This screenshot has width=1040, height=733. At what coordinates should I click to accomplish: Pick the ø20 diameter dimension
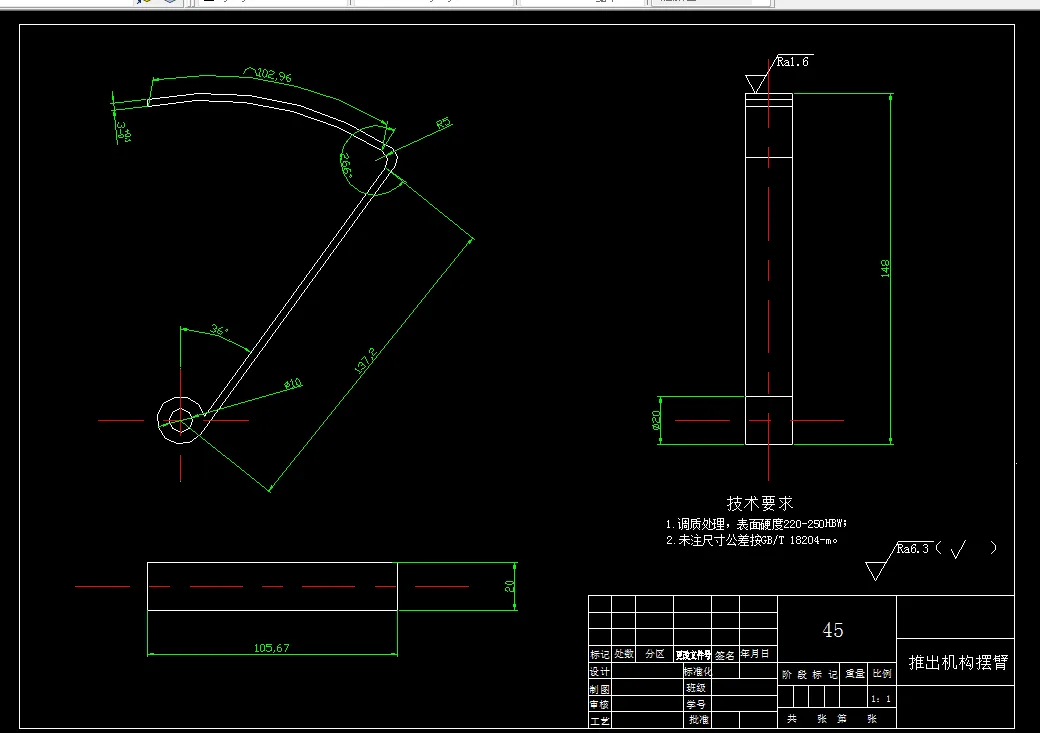[656, 420]
